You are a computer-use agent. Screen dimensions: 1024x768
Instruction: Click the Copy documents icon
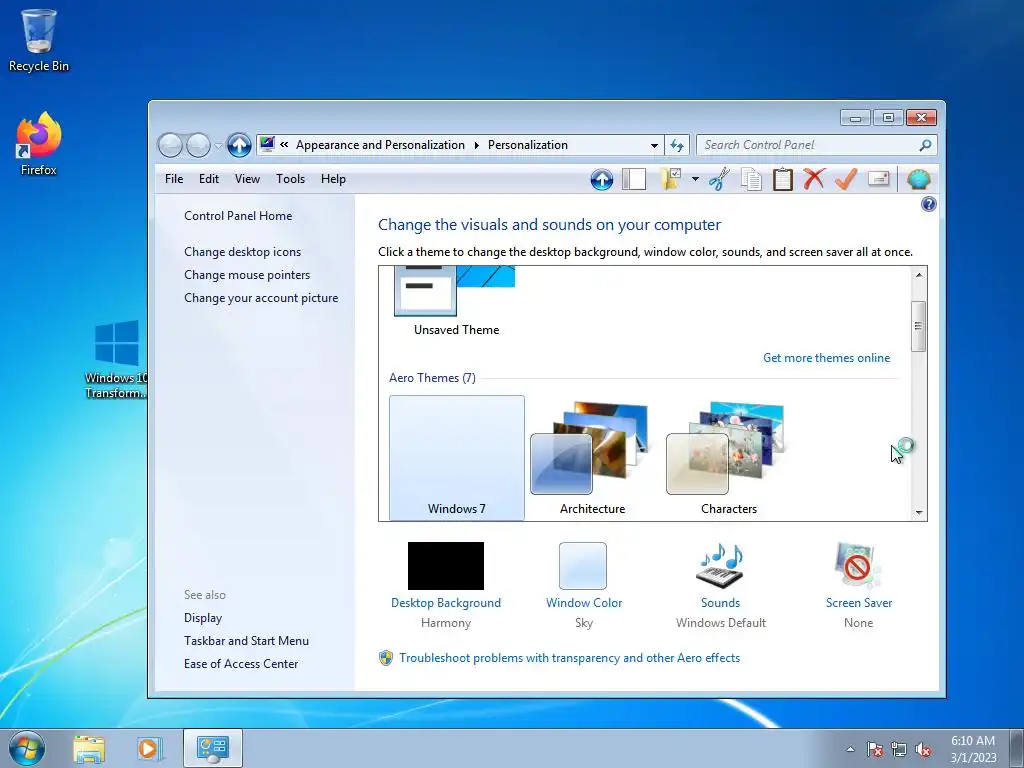[x=751, y=179]
